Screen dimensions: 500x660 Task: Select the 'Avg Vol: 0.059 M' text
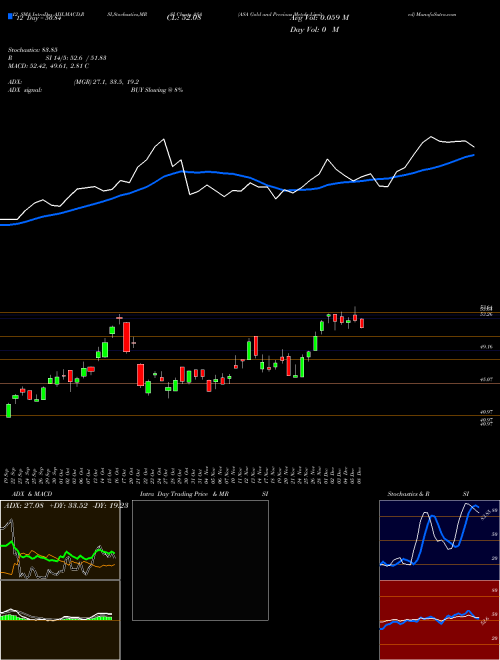click(x=319, y=18)
